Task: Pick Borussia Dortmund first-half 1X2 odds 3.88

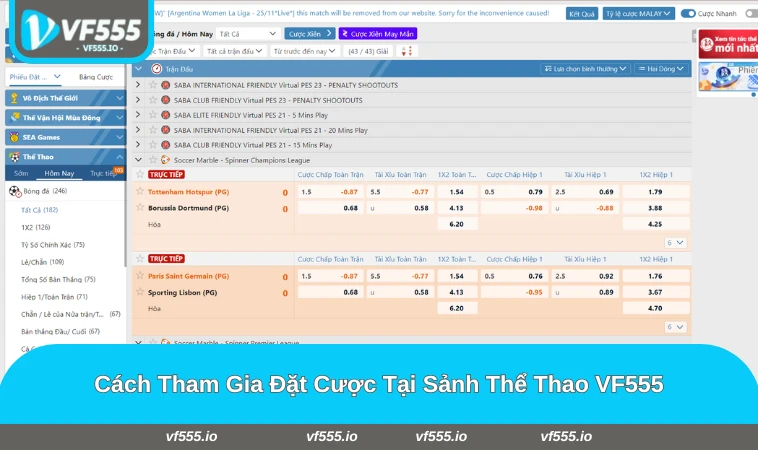Action: (656, 208)
